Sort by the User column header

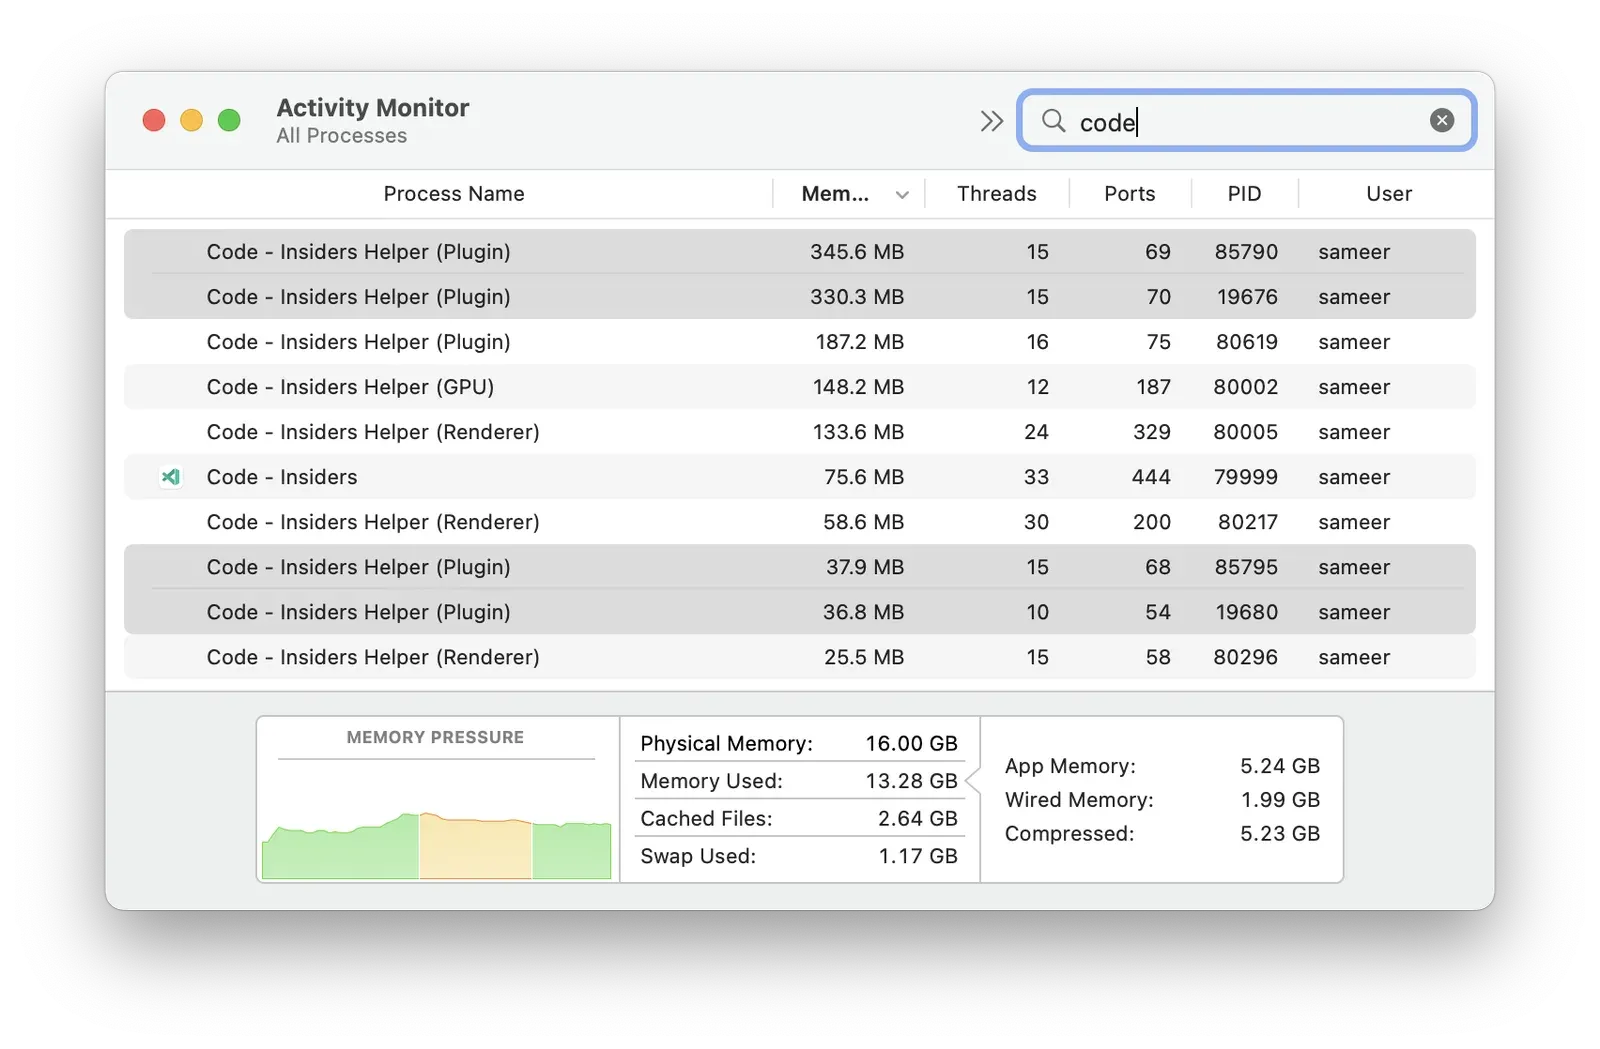point(1389,194)
